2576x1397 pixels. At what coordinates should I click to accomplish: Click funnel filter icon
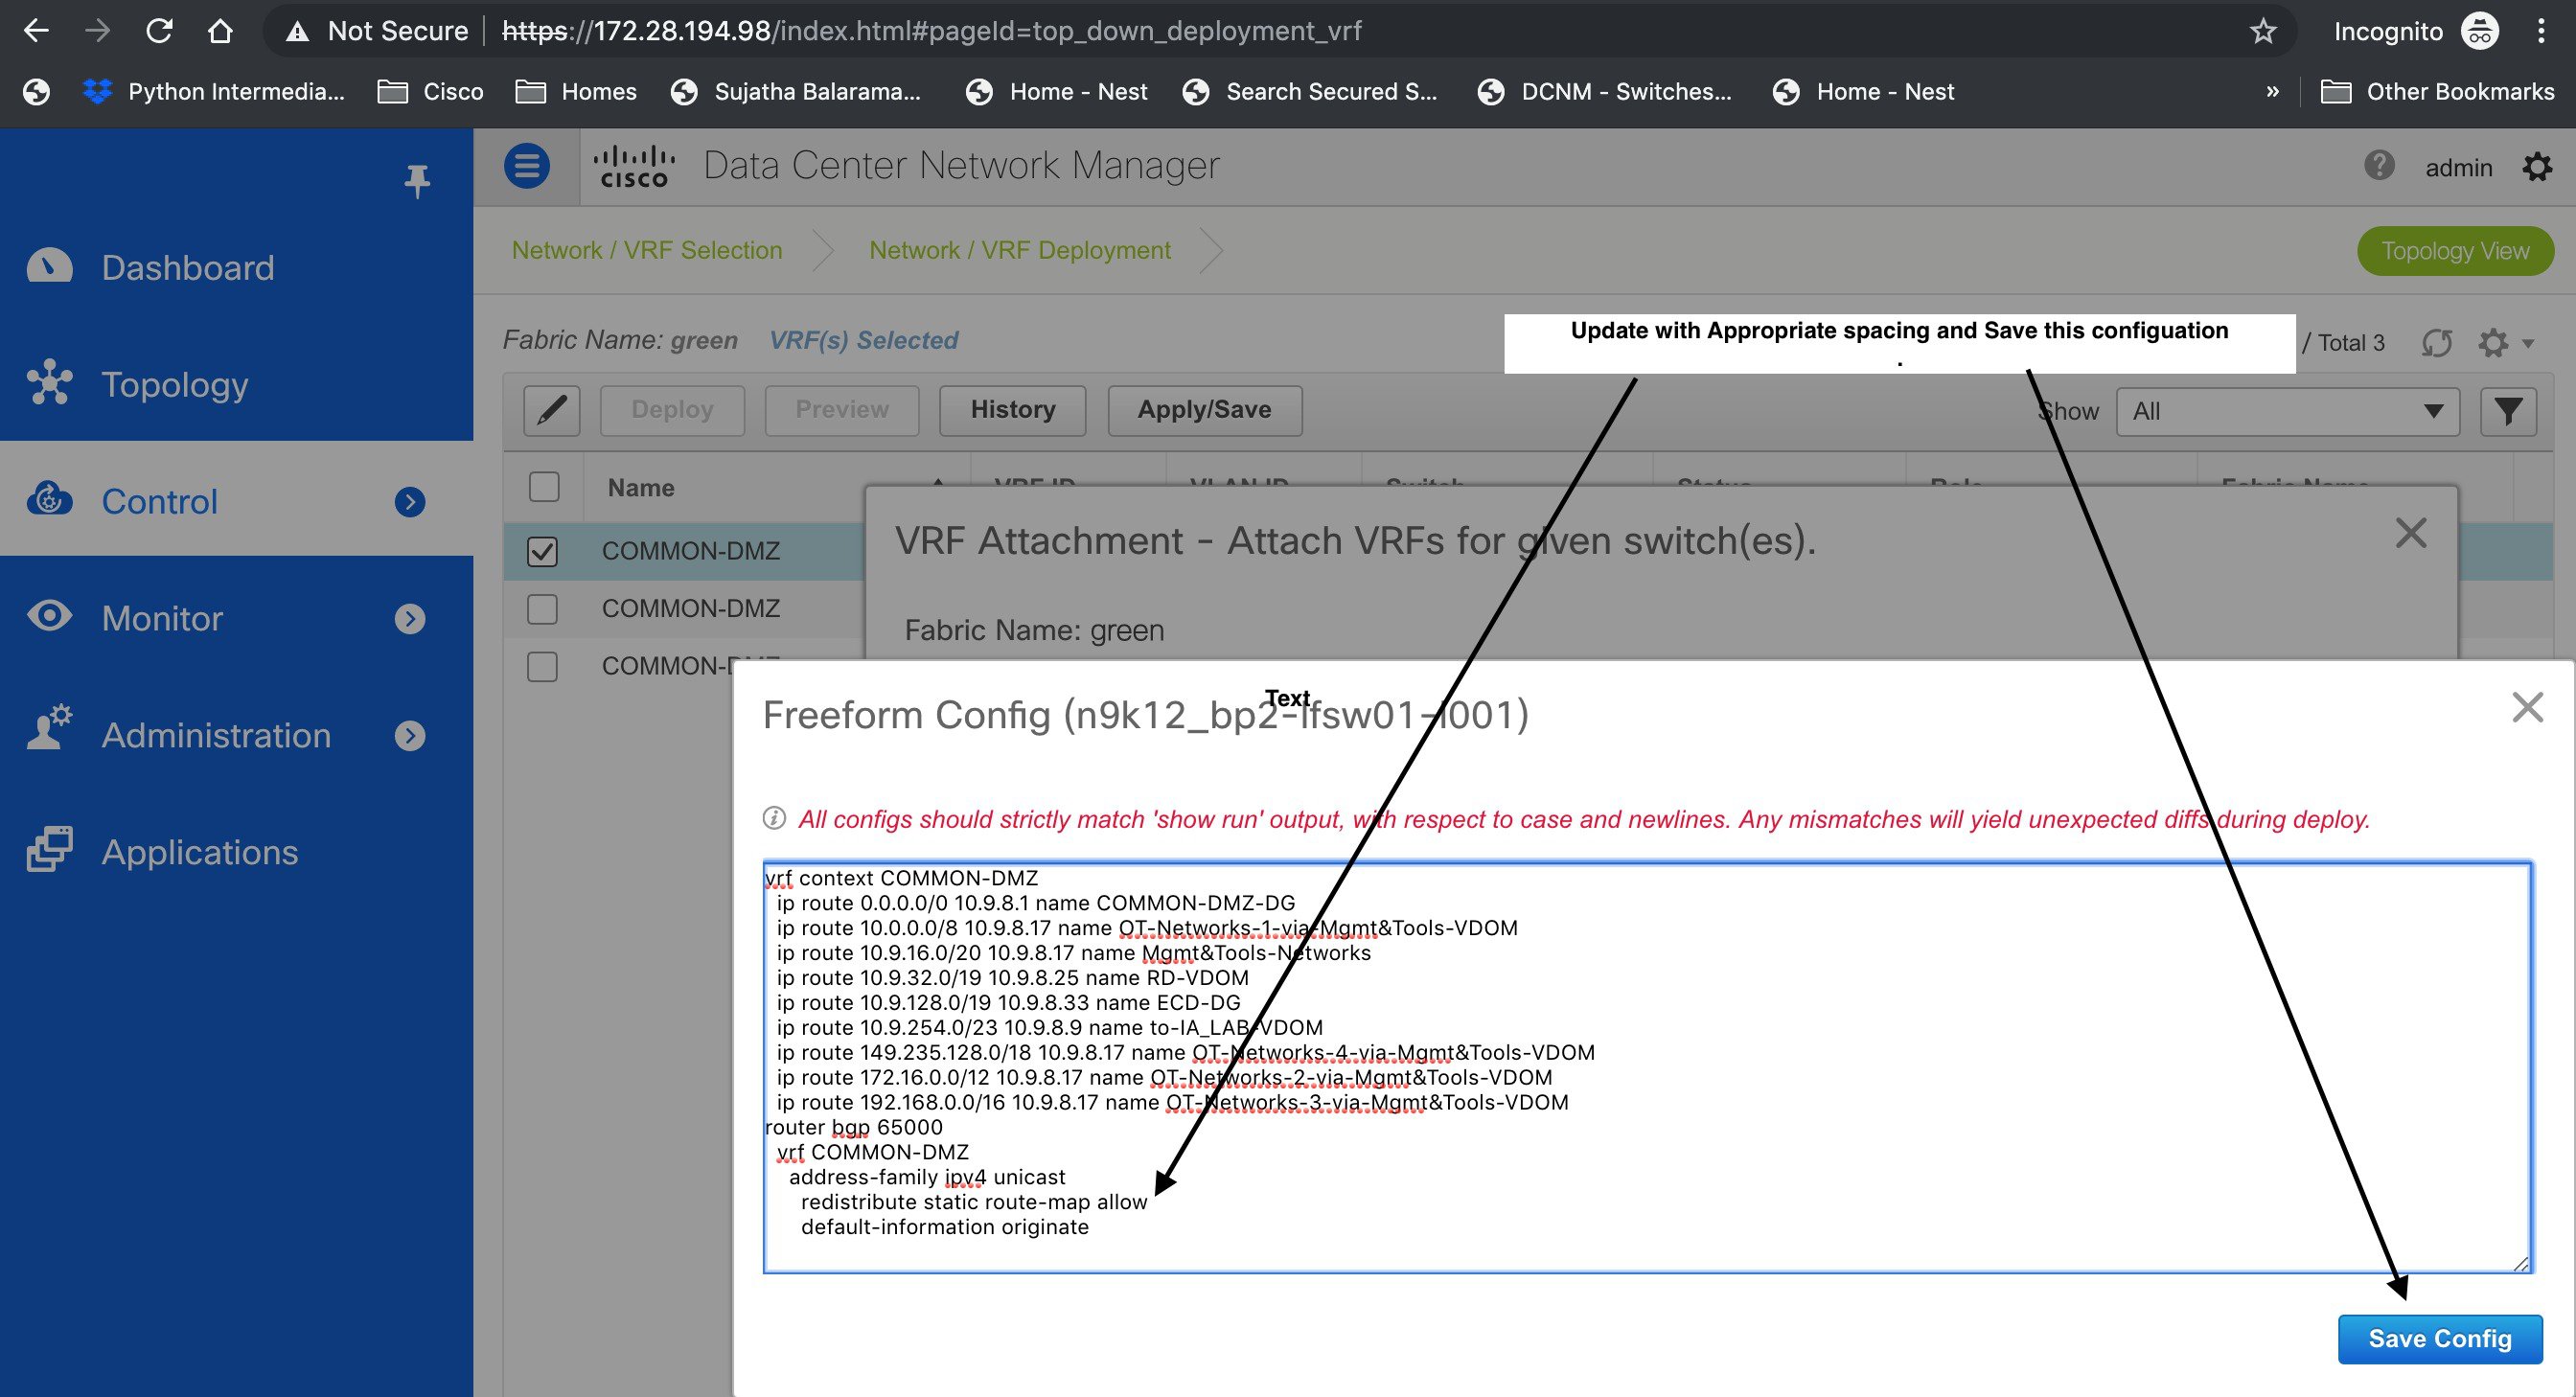[2508, 411]
